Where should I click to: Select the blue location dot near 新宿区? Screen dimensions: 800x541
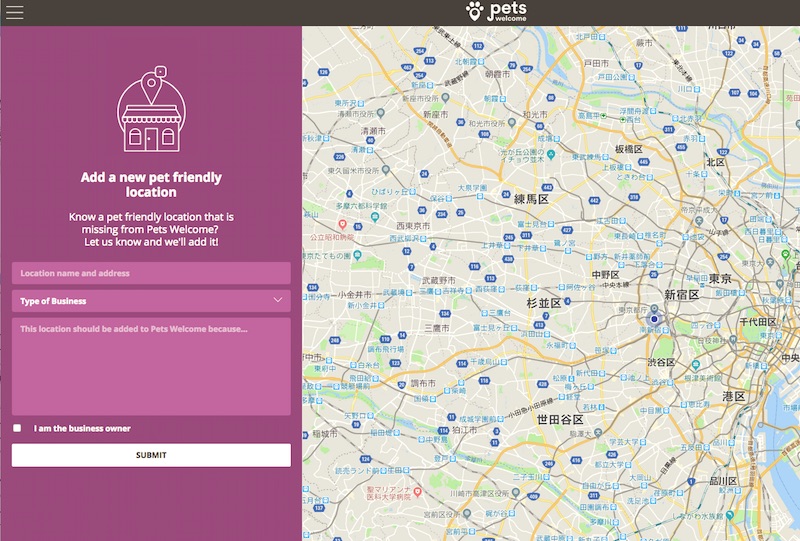(654, 319)
